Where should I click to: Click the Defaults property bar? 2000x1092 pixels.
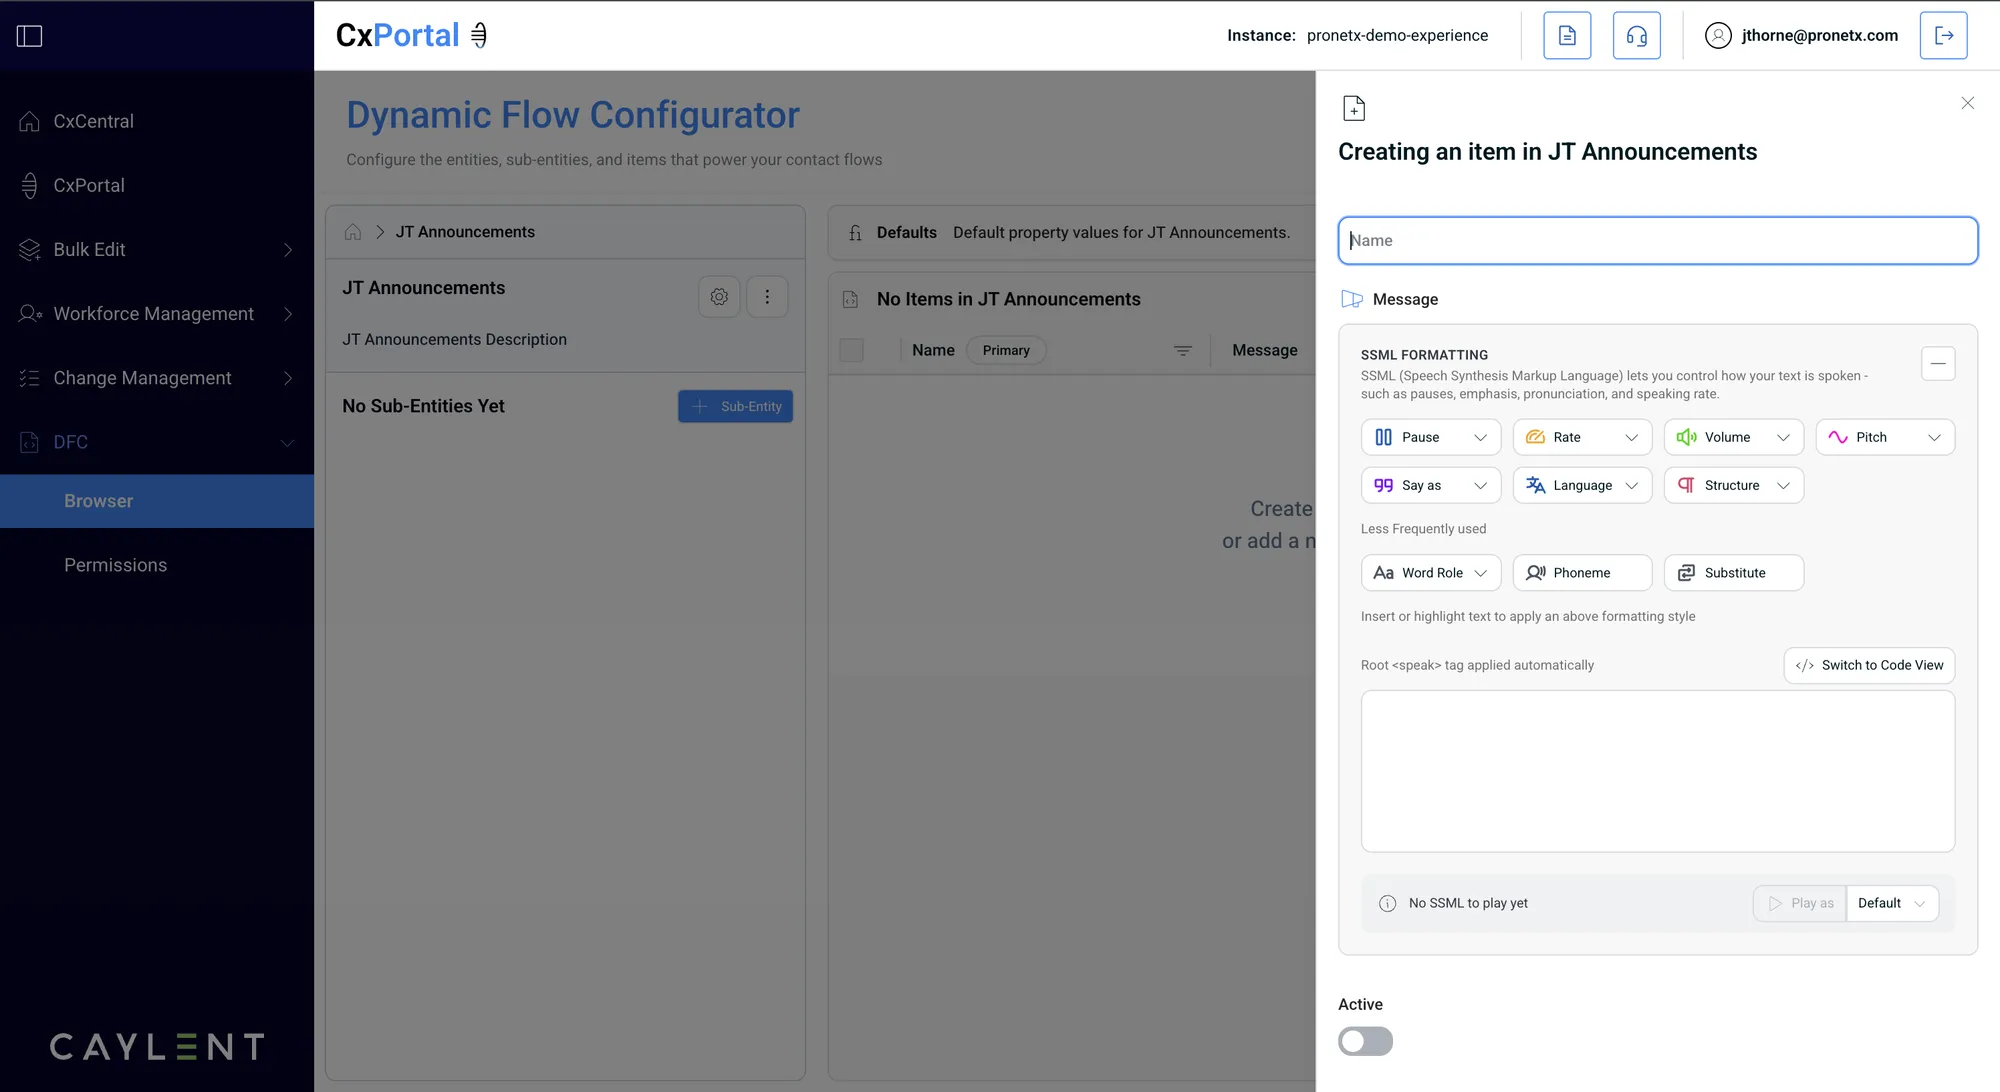coord(1072,233)
